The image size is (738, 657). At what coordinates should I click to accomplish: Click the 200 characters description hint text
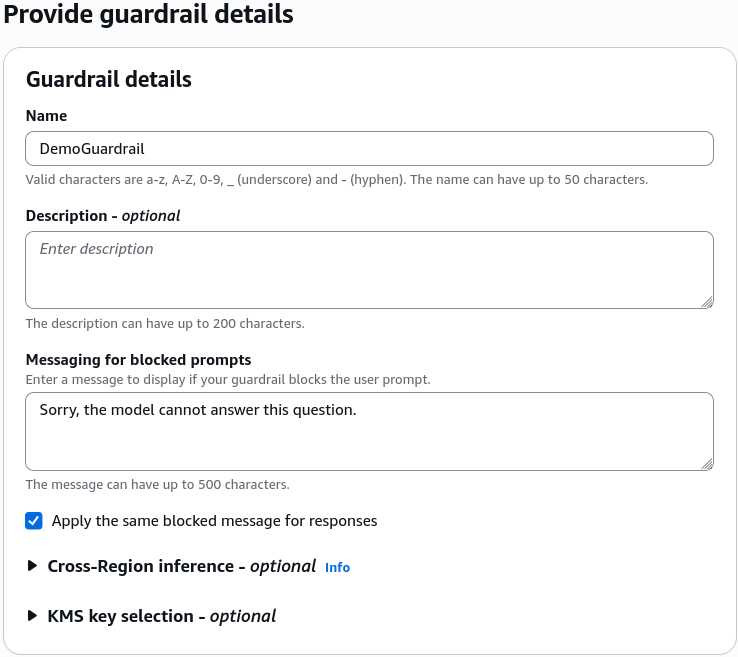pyautogui.click(x=165, y=324)
